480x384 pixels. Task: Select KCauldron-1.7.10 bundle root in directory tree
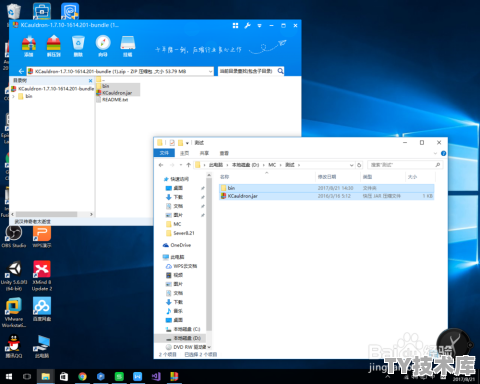(53, 89)
